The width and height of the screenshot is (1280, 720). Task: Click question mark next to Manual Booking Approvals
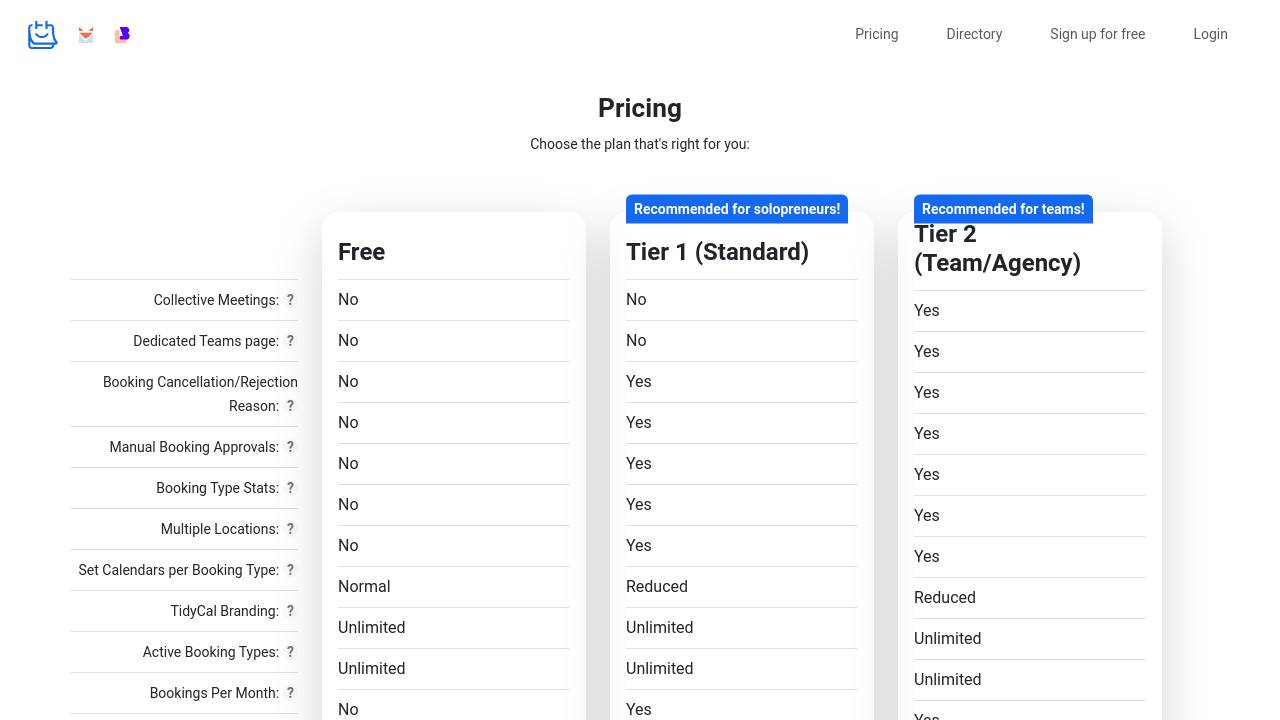290,447
